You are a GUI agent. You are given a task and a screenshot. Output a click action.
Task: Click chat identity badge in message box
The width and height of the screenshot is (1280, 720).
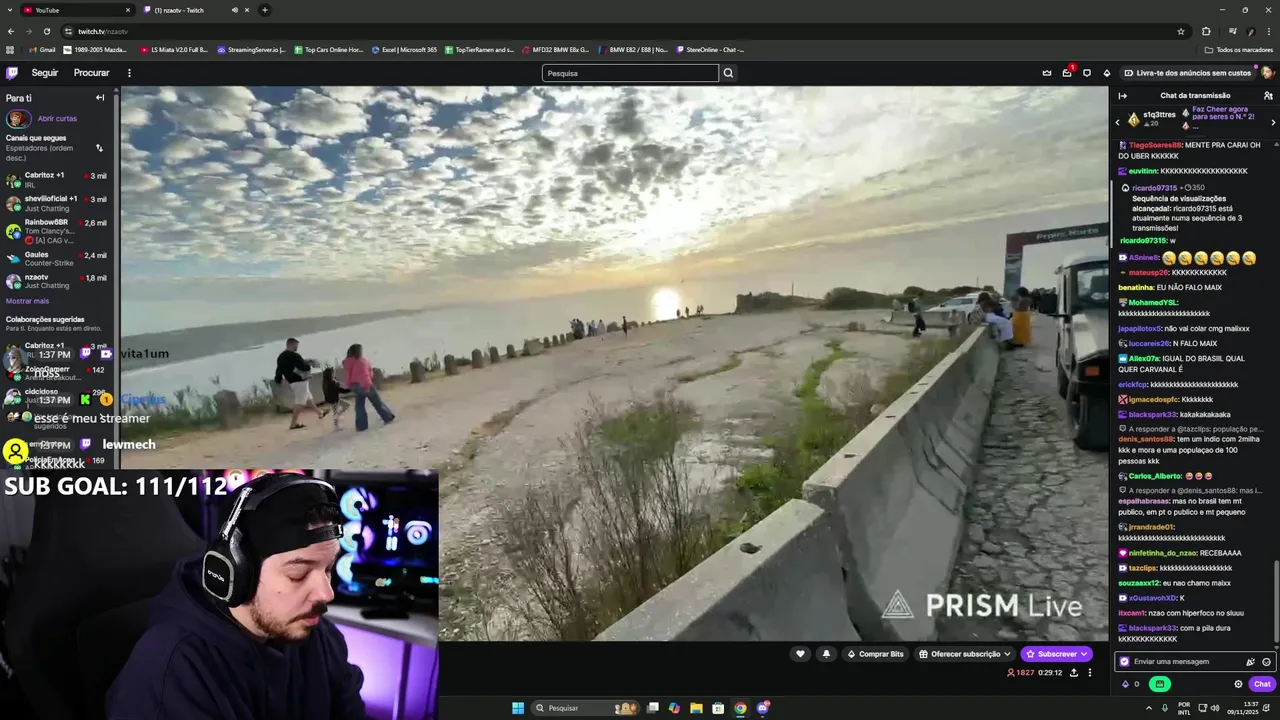point(1125,662)
